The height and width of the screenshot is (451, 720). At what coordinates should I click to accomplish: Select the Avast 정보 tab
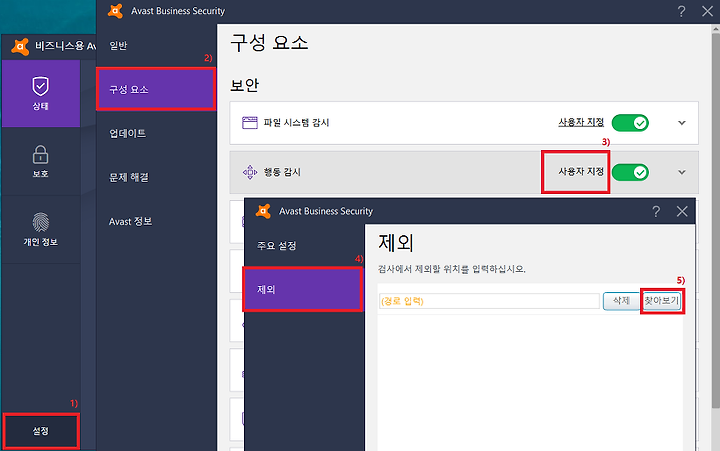point(156,221)
